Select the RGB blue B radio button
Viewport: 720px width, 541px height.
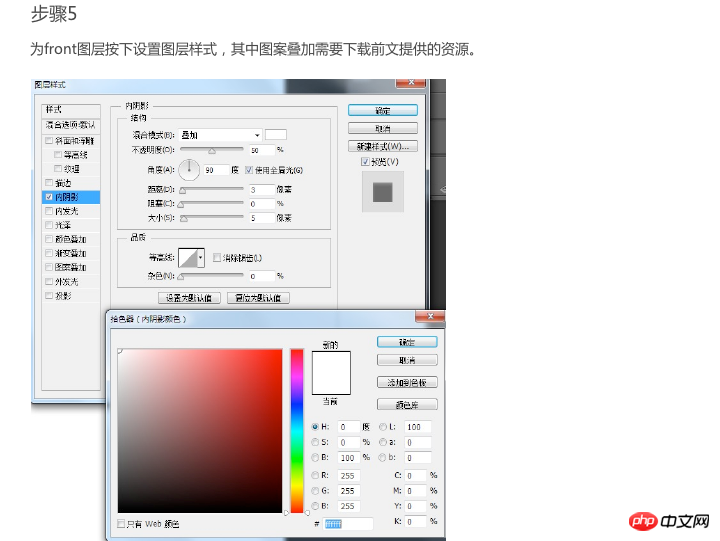(x=315, y=506)
